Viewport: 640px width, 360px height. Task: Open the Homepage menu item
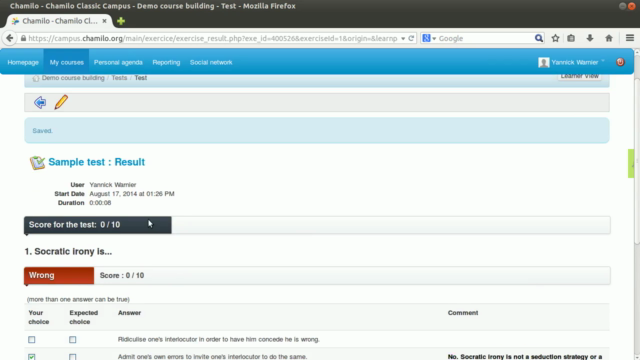23,62
